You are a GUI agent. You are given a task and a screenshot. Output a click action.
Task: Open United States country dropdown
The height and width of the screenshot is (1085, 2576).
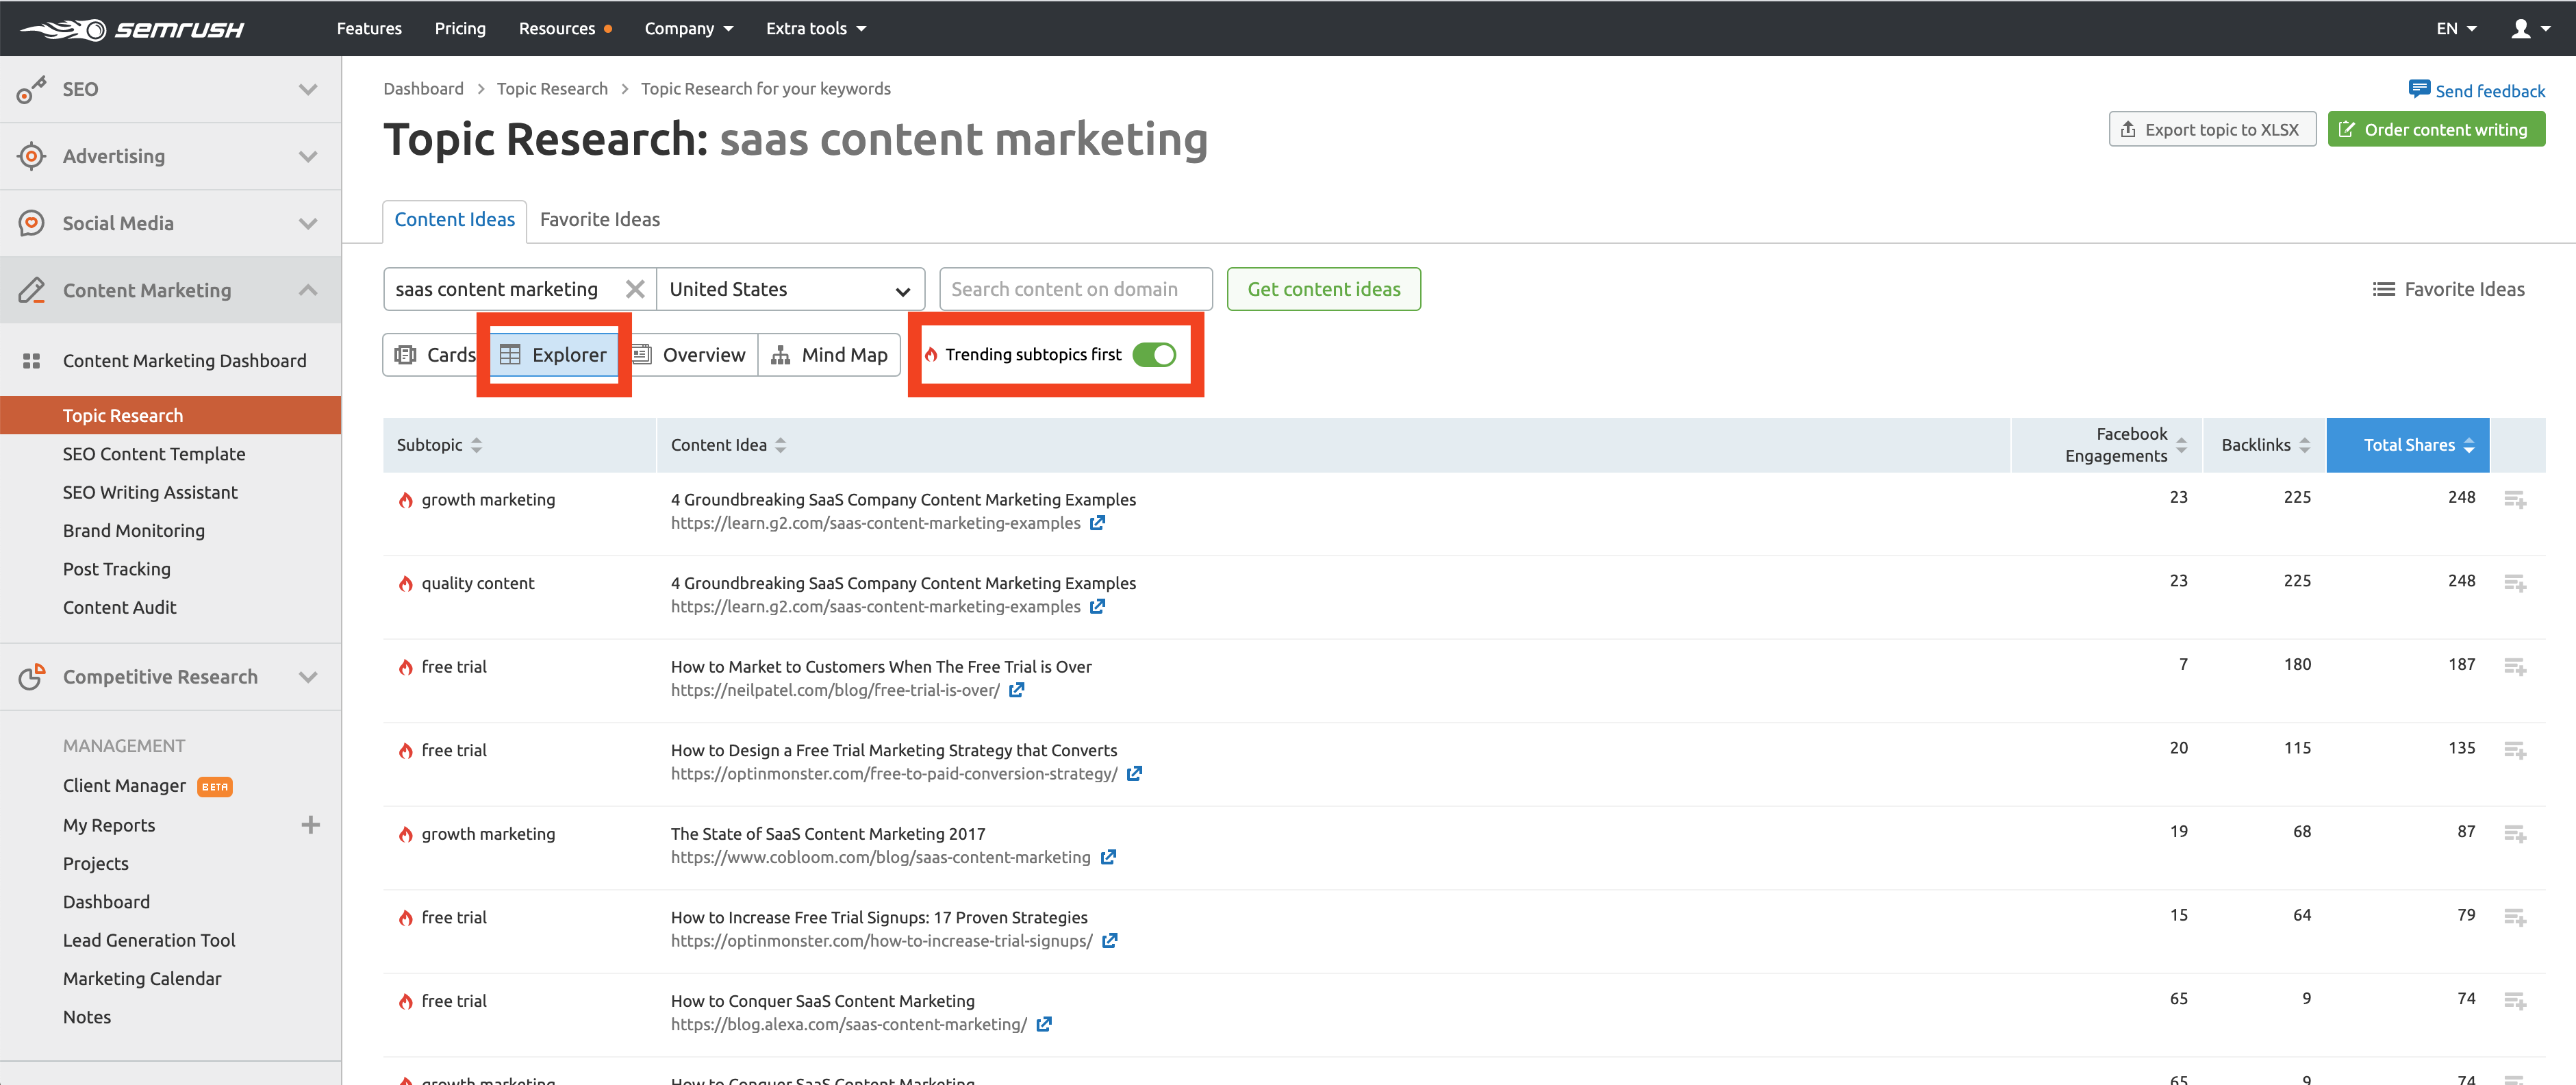pos(790,289)
